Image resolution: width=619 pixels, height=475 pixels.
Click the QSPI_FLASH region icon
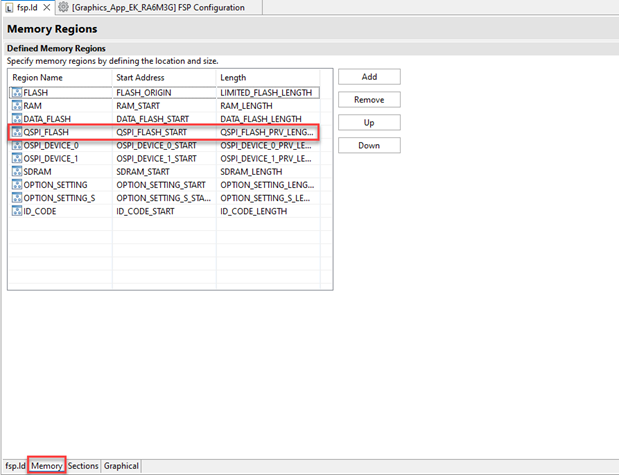[16, 132]
